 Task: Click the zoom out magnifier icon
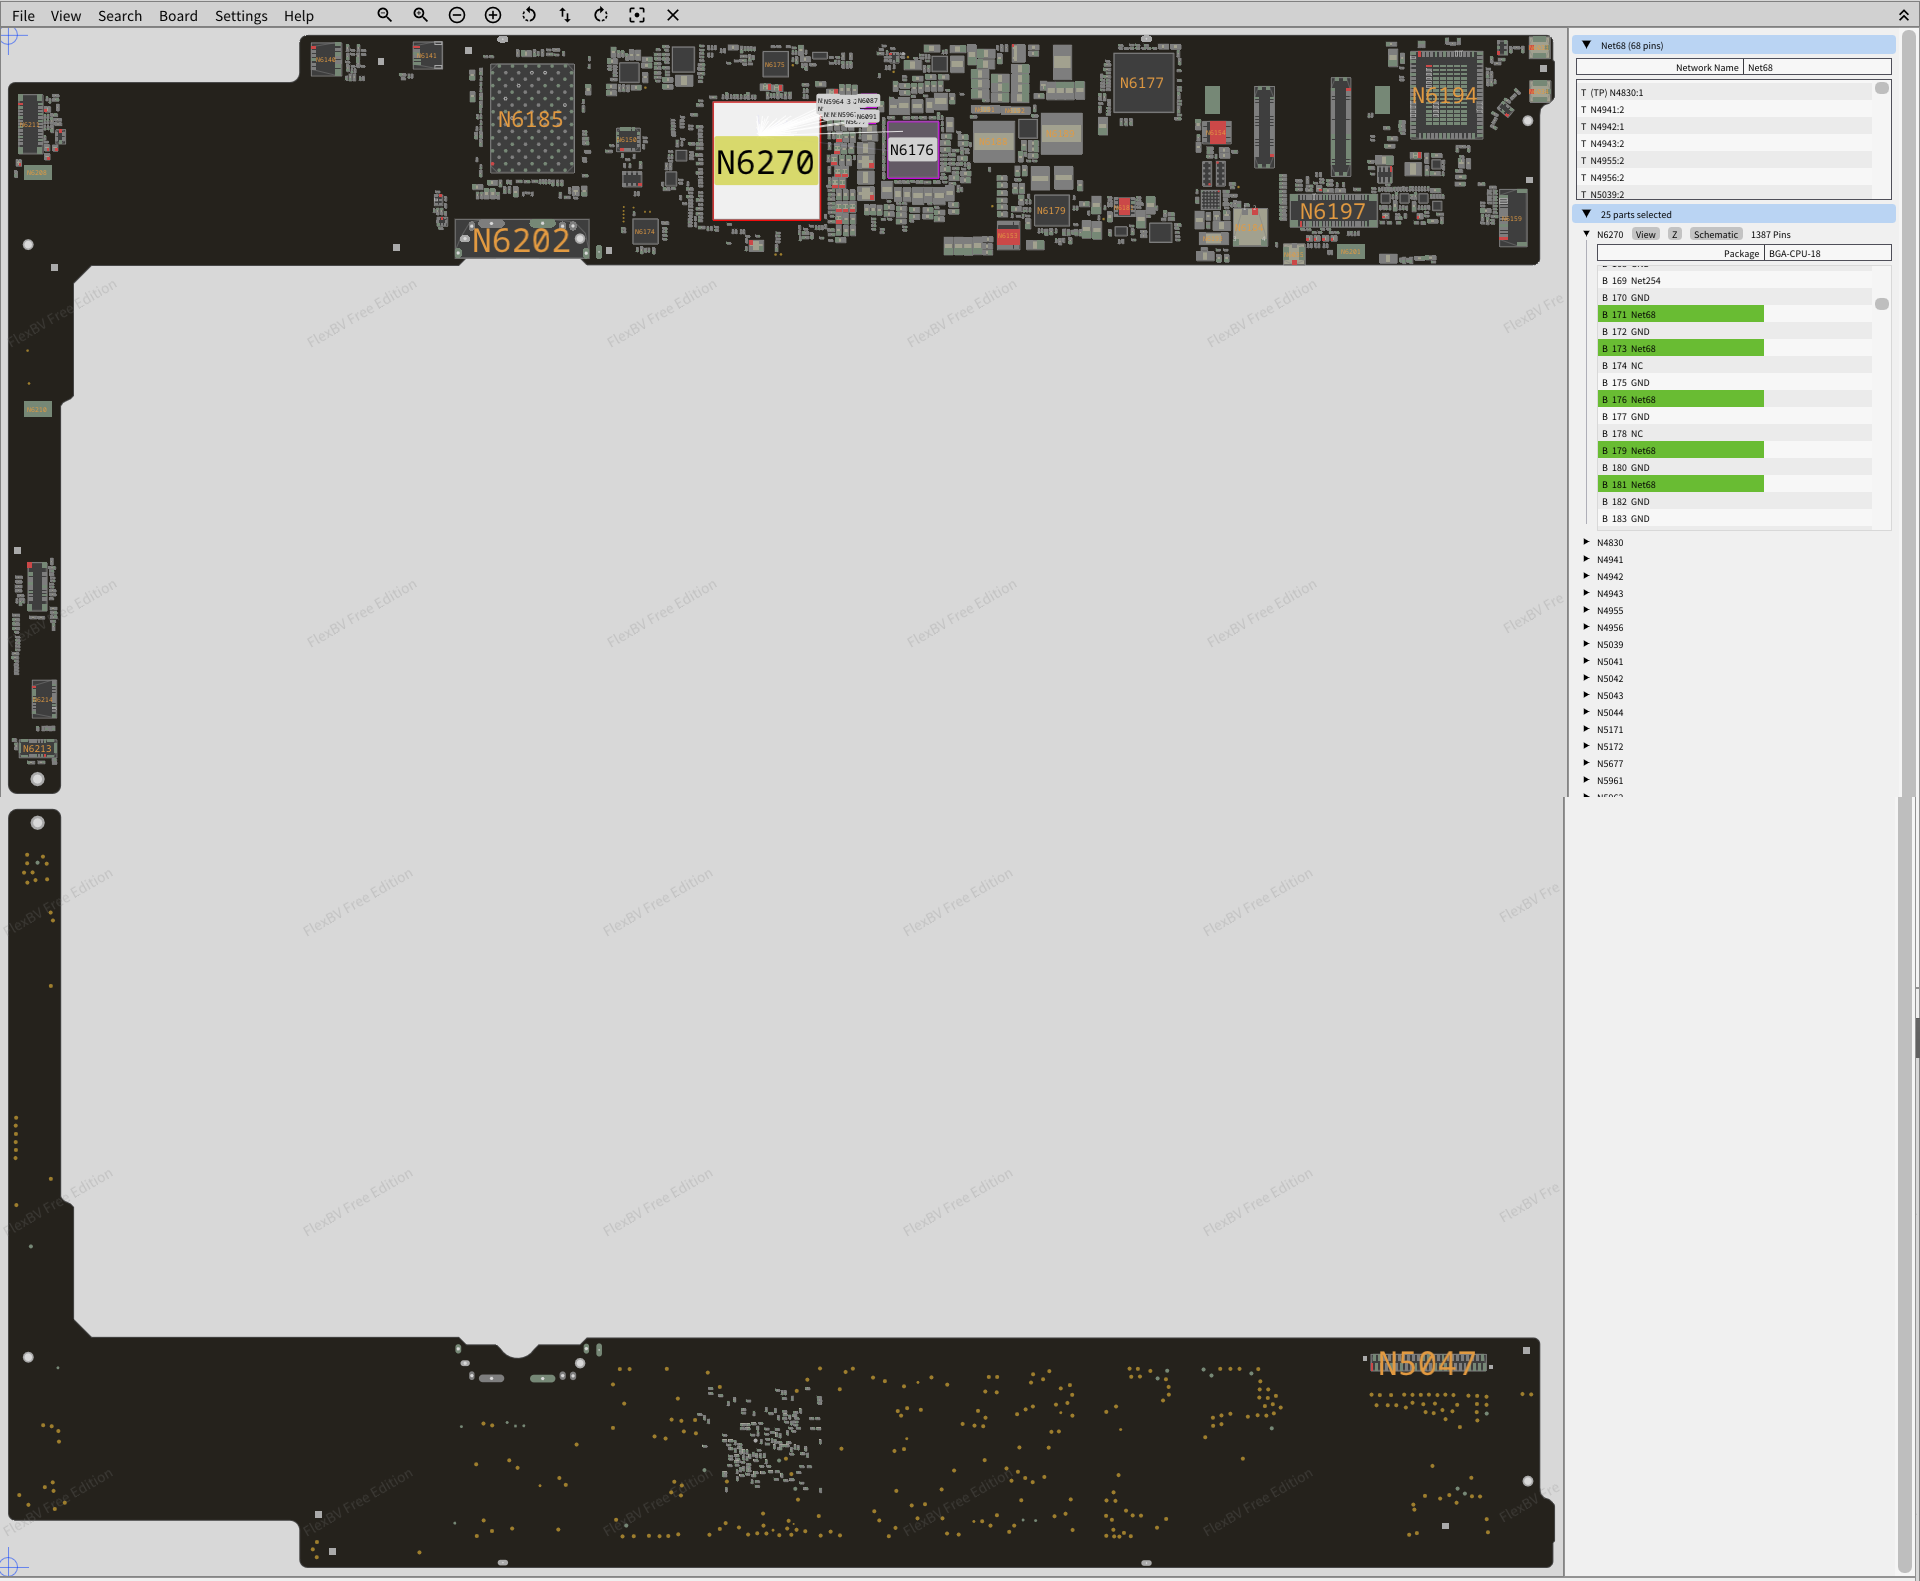[384, 15]
